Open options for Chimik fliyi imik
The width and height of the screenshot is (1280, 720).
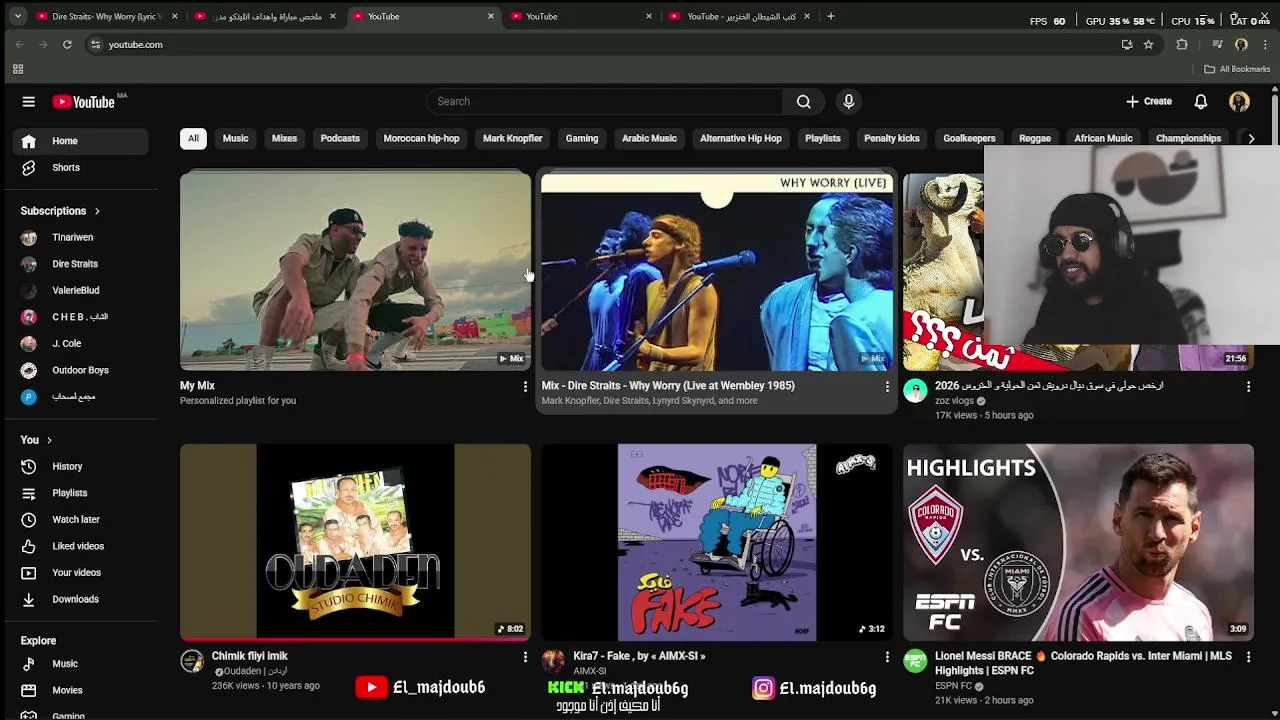point(525,657)
